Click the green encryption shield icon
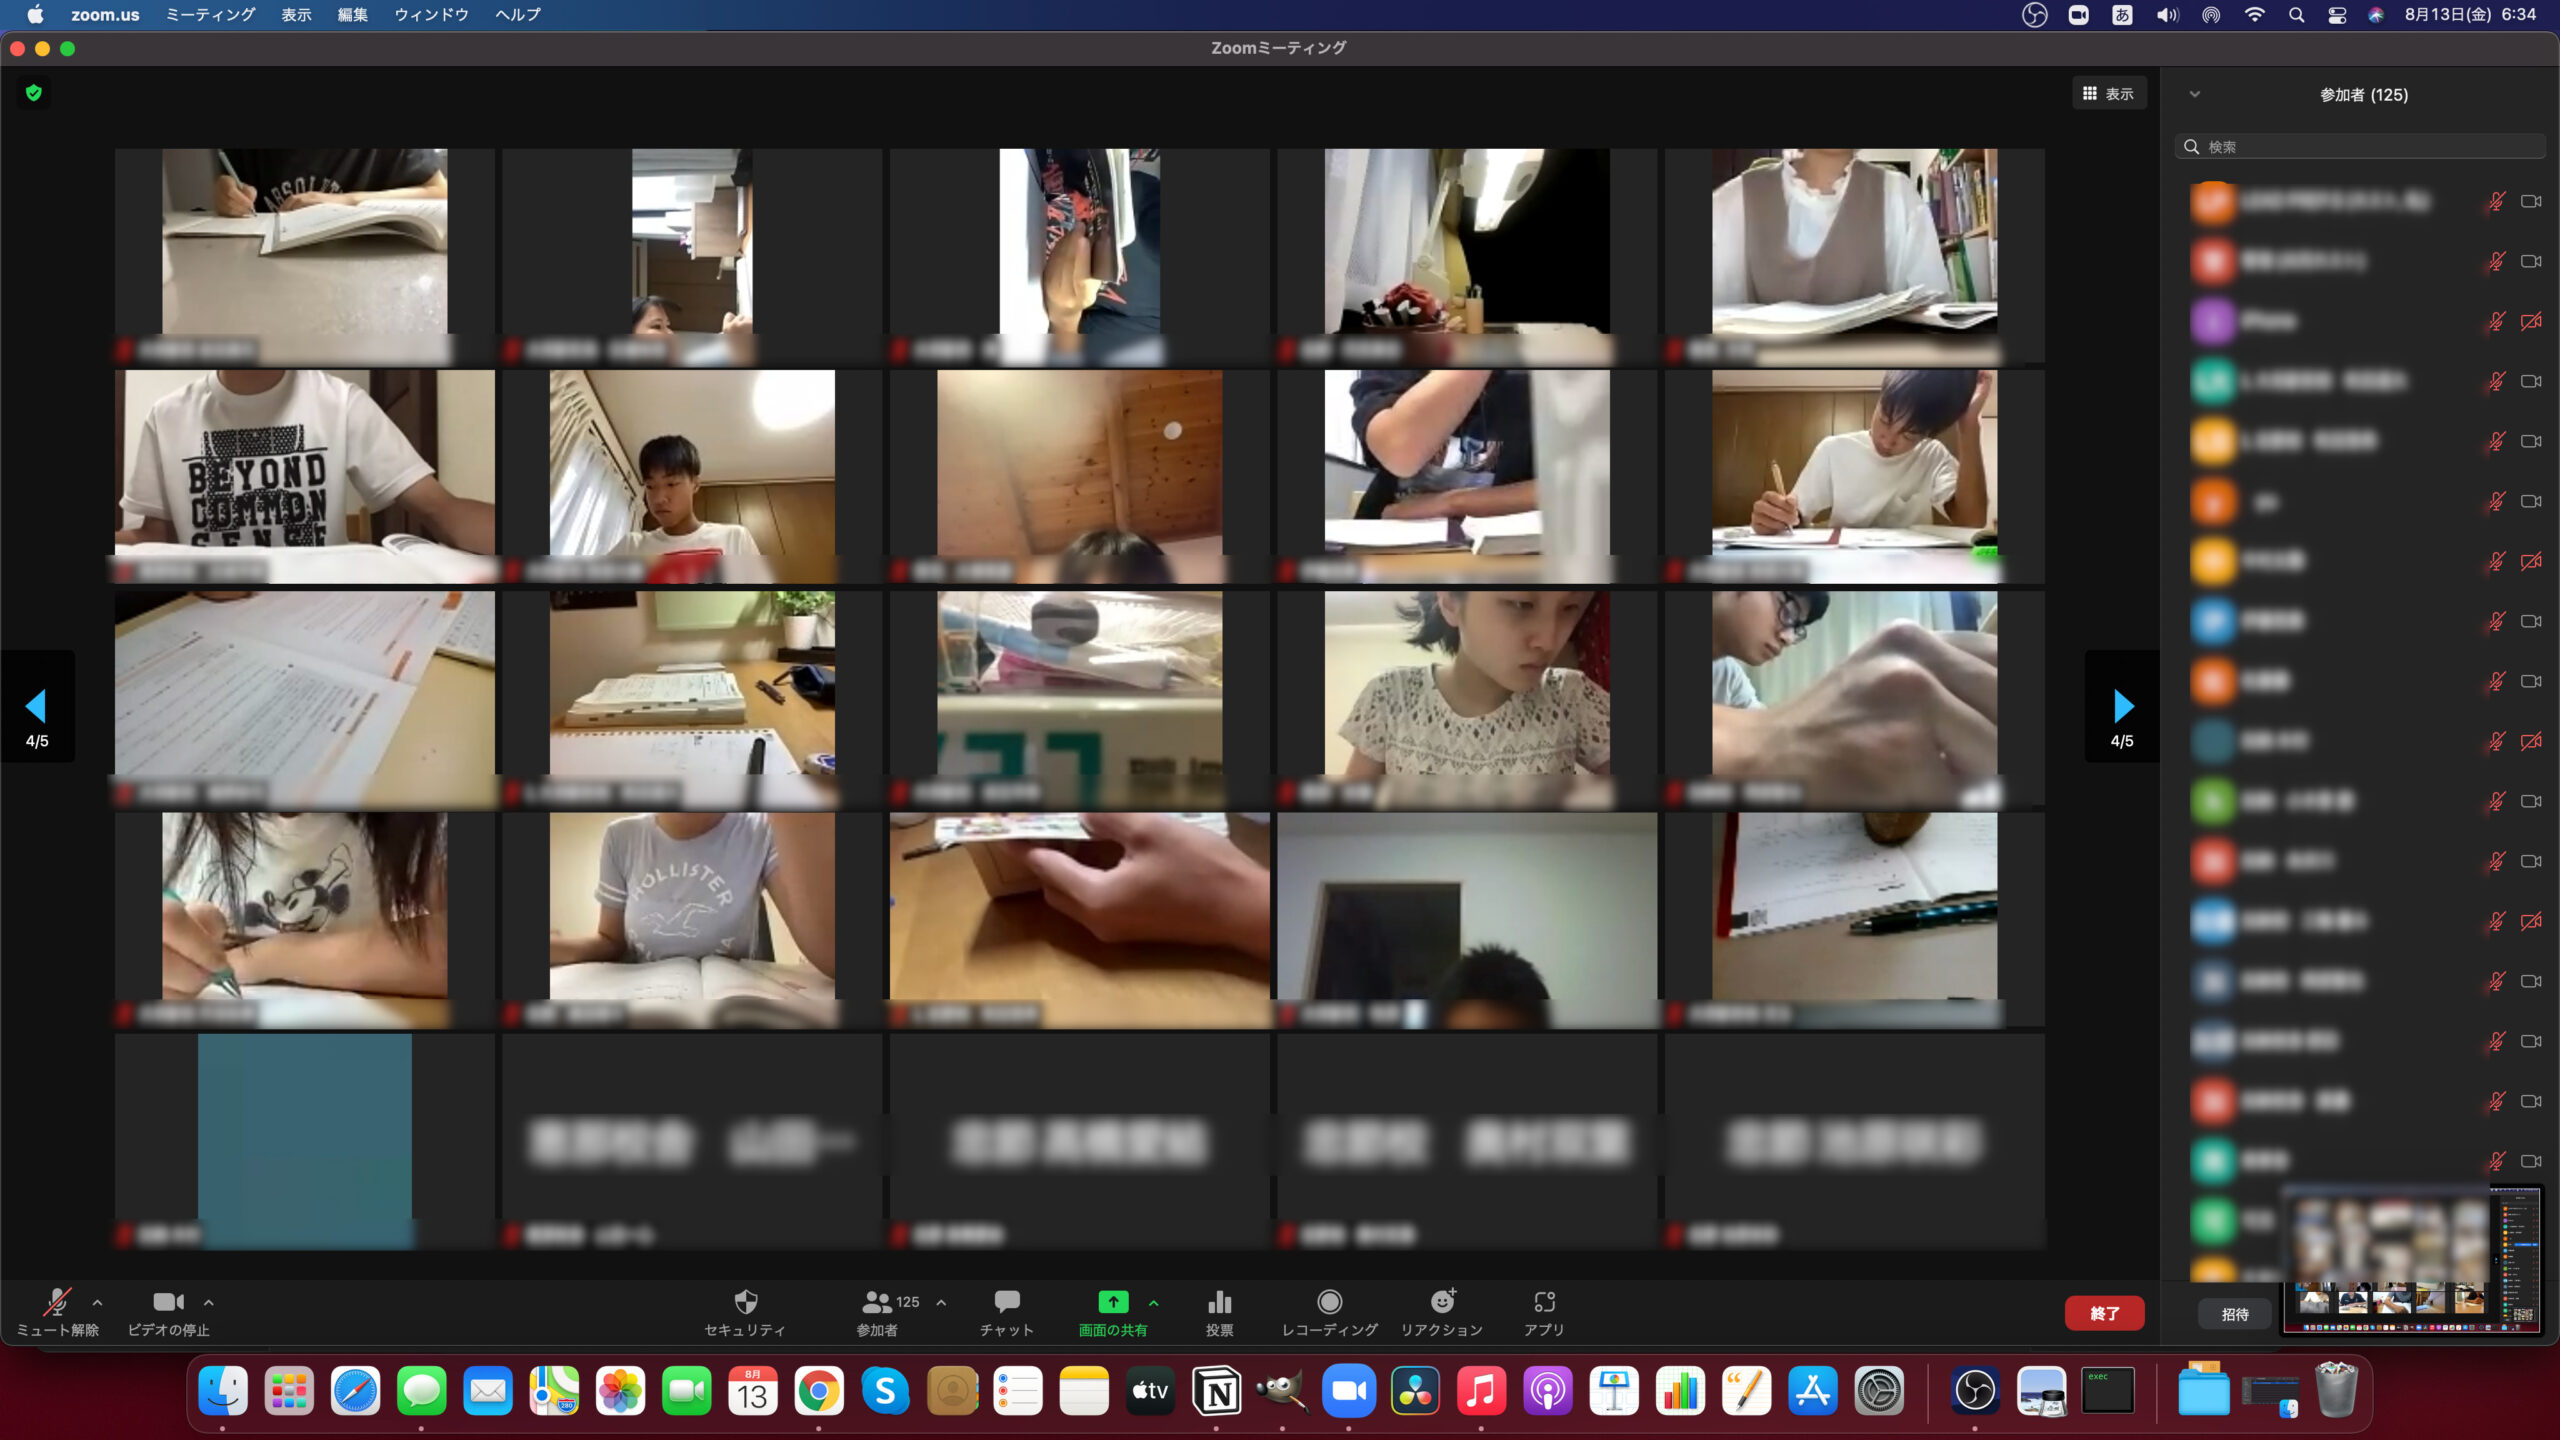 click(x=34, y=93)
